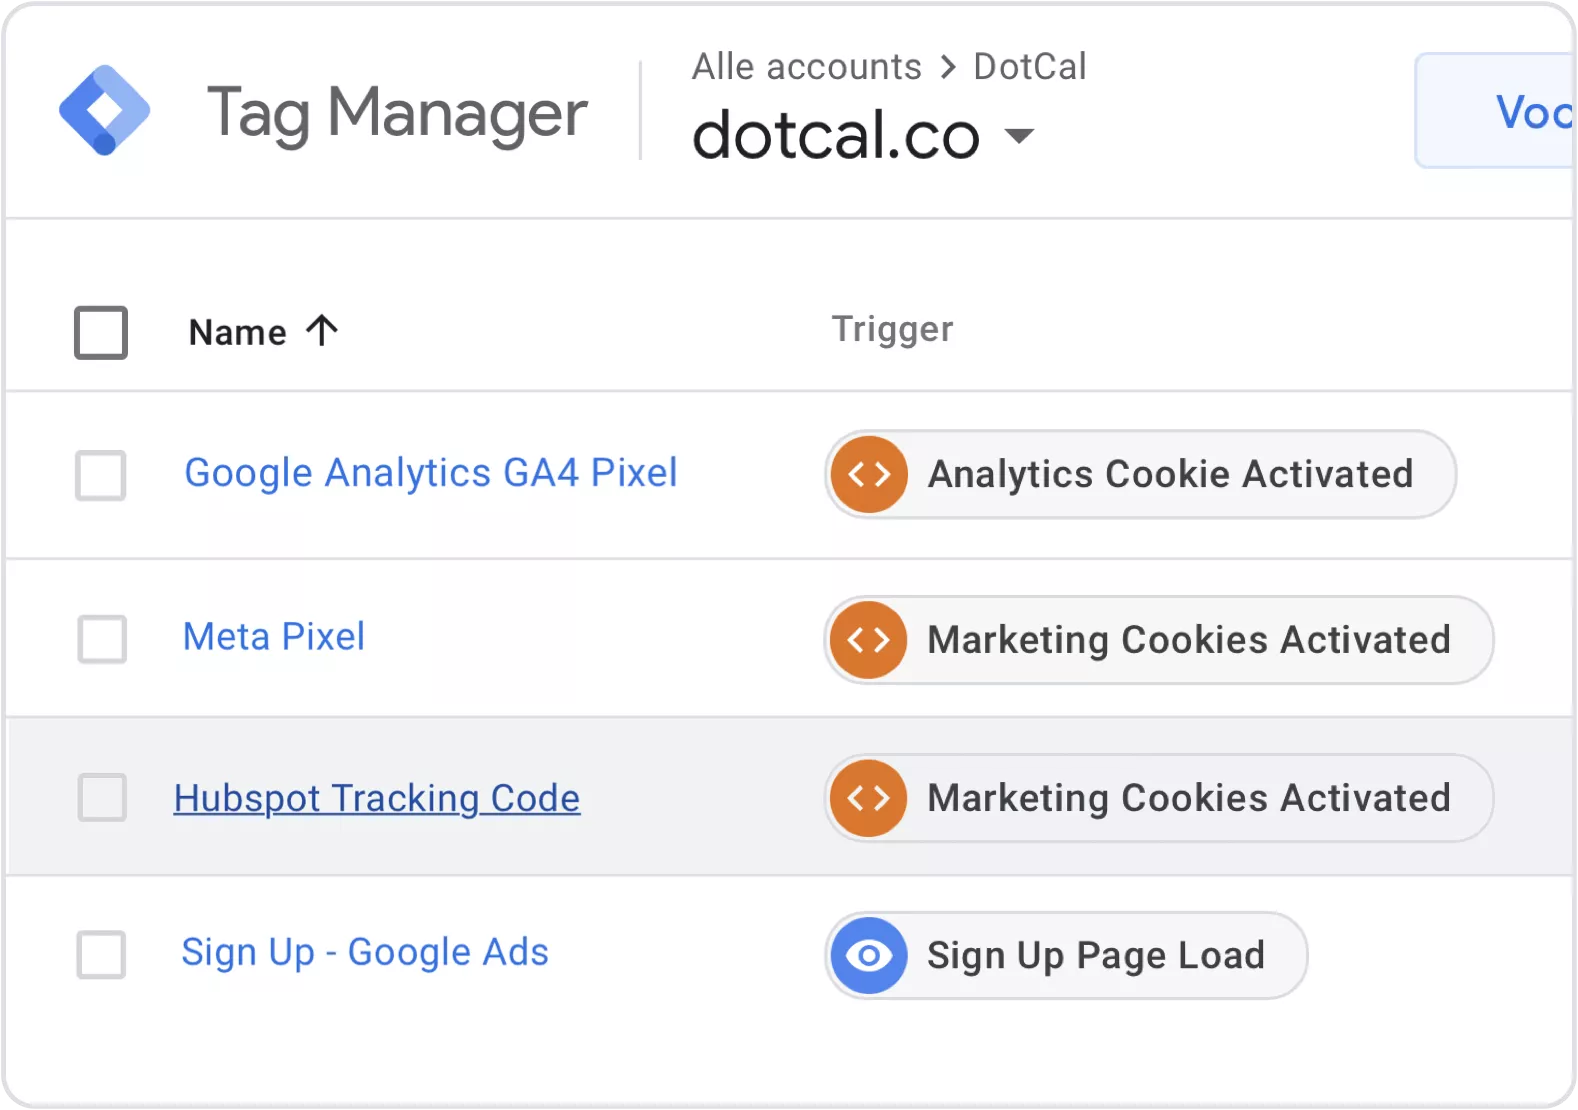The image size is (1578, 1110).
Task: Enable the Sign Up - Google Ads checkbox
Action: (x=102, y=954)
